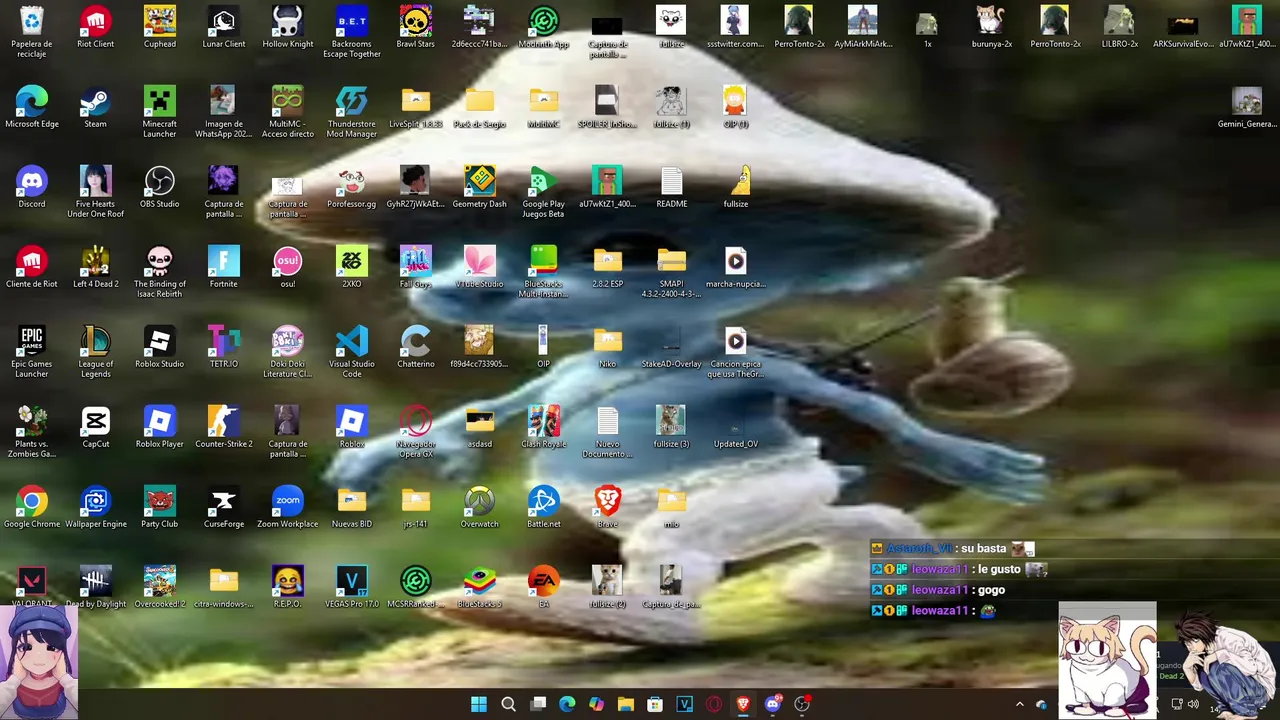Open taskbar Search
The width and height of the screenshot is (1280, 720).
pos(508,704)
